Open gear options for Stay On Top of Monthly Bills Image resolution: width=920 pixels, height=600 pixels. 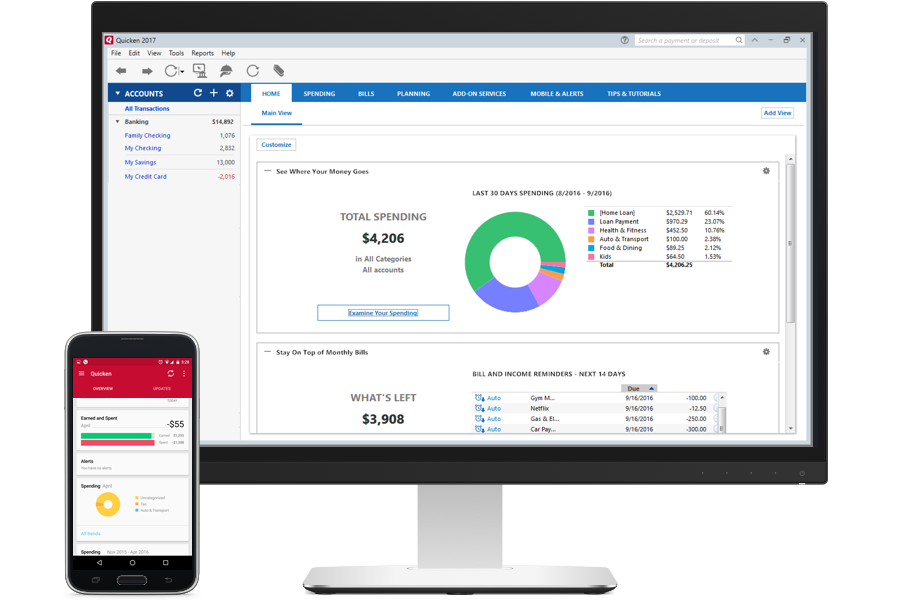tap(766, 351)
